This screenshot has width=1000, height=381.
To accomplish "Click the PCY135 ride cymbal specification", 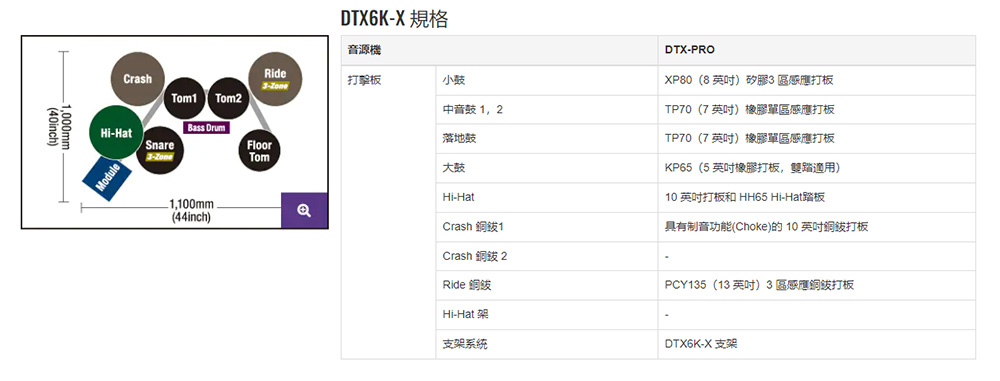I will click(759, 285).
